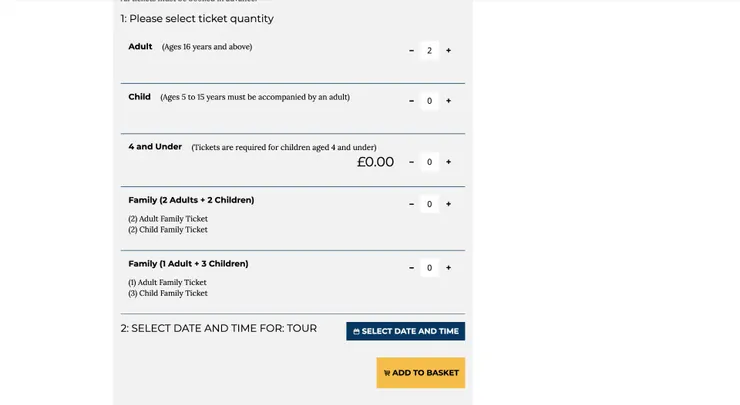The image size is (740, 405).
Task: Increase Family (2 Adults + 2 Children) quantity
Action: pos(448,204)
